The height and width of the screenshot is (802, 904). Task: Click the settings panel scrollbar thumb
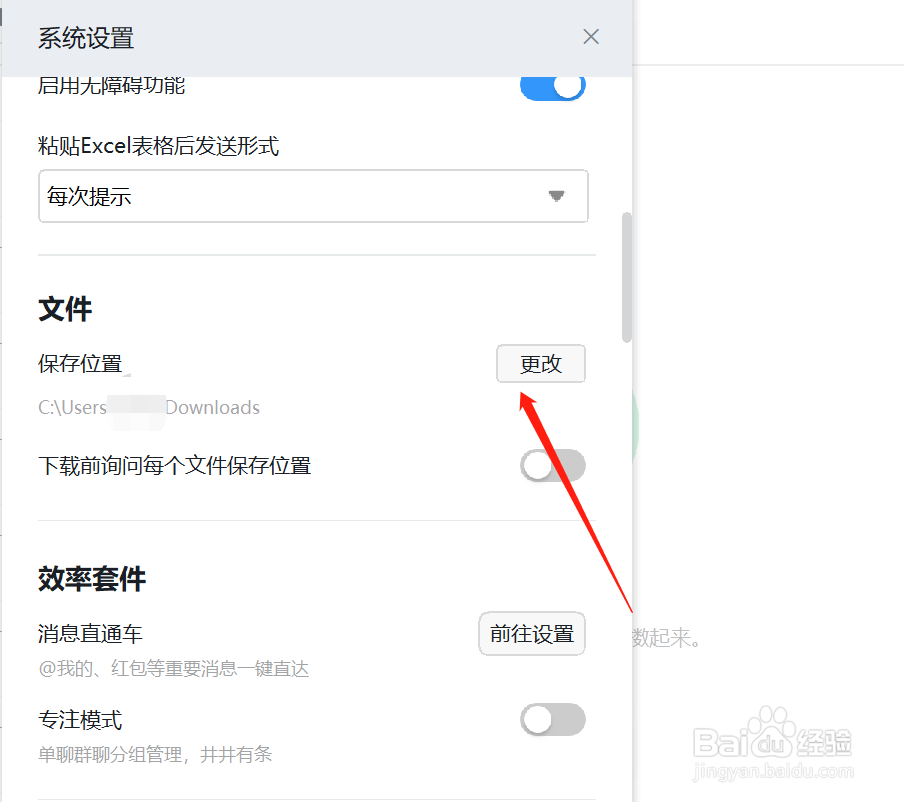click(627, 277)
